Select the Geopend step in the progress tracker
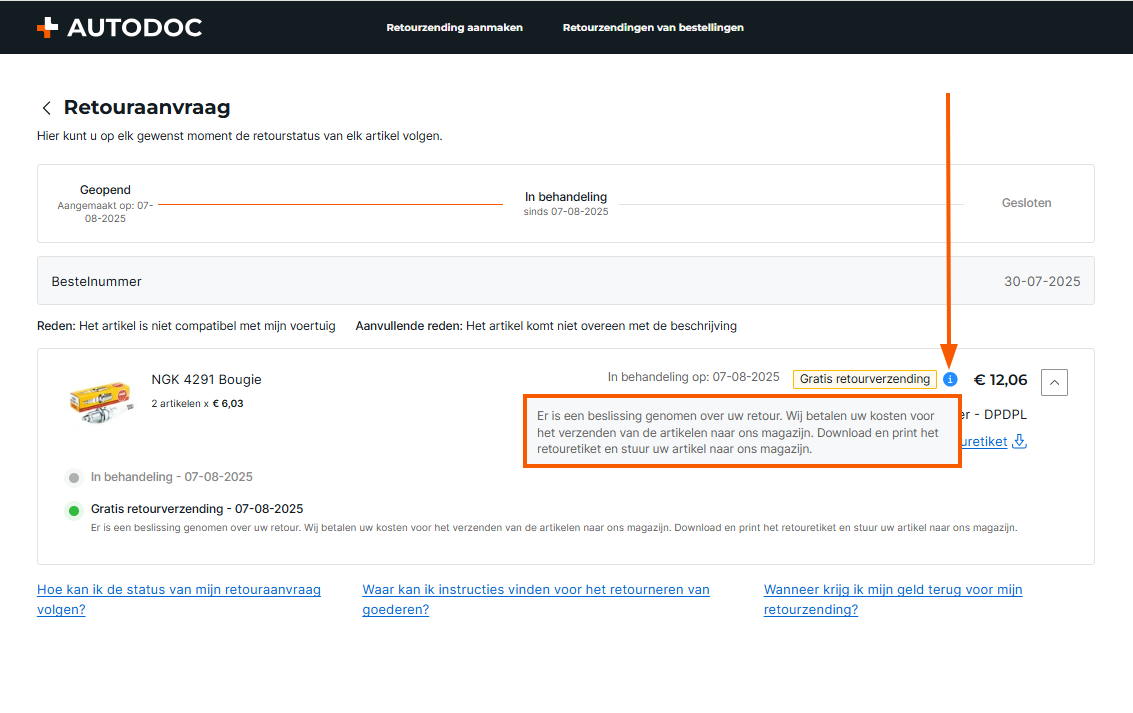The height and width of the screenshot is (713, 1133). pyautogui.click(x=105, y=190)
